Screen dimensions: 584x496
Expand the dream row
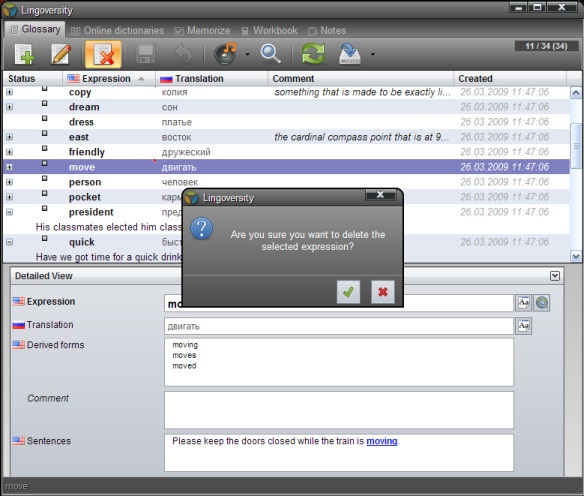[10, 107]
